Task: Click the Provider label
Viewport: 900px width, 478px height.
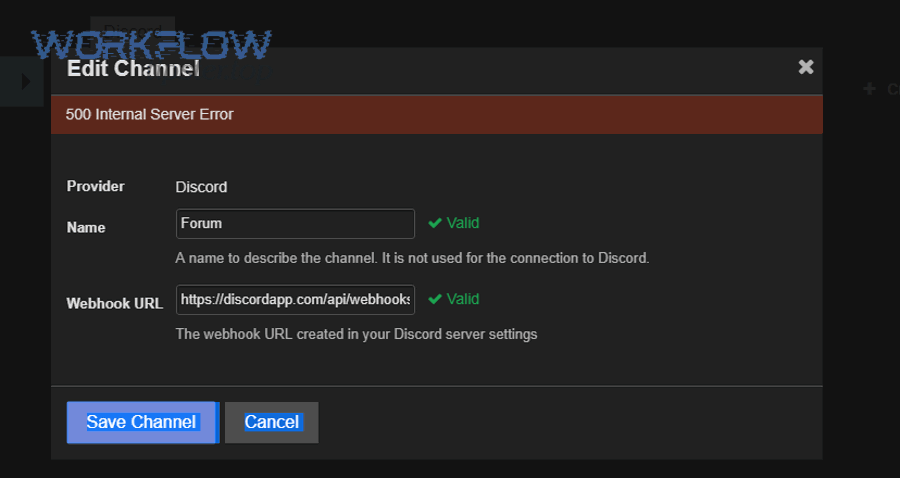Action: click(x=95, y=186)
